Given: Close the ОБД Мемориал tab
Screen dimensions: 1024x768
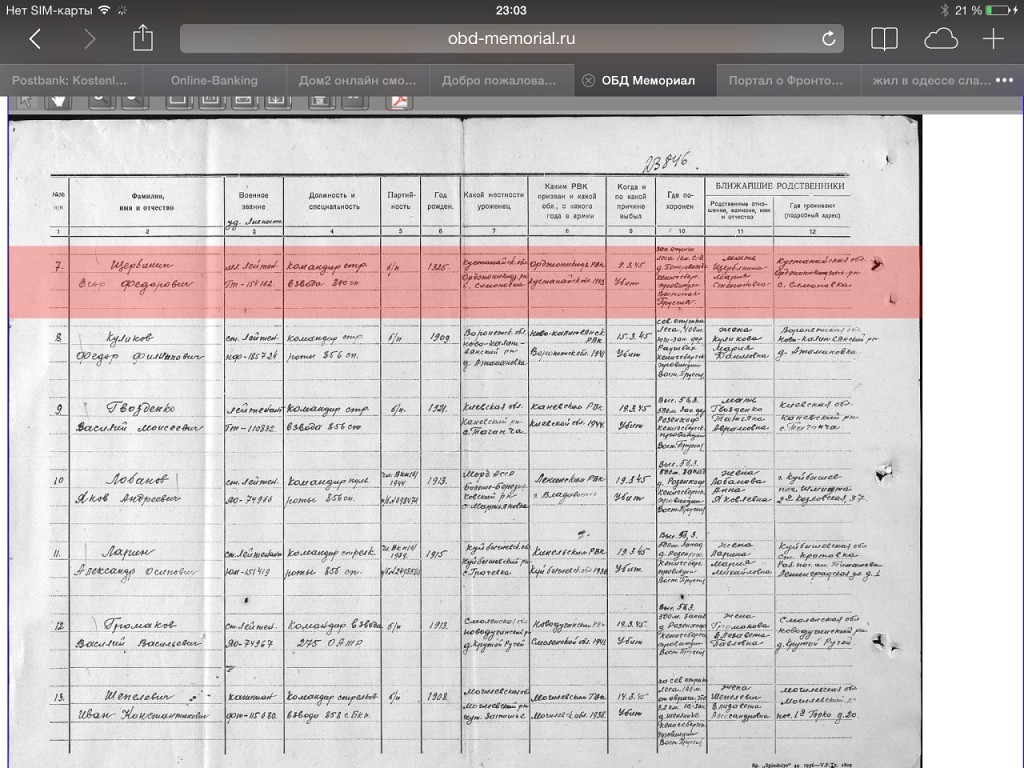Looking at the screenshot, I should (588, 80).
